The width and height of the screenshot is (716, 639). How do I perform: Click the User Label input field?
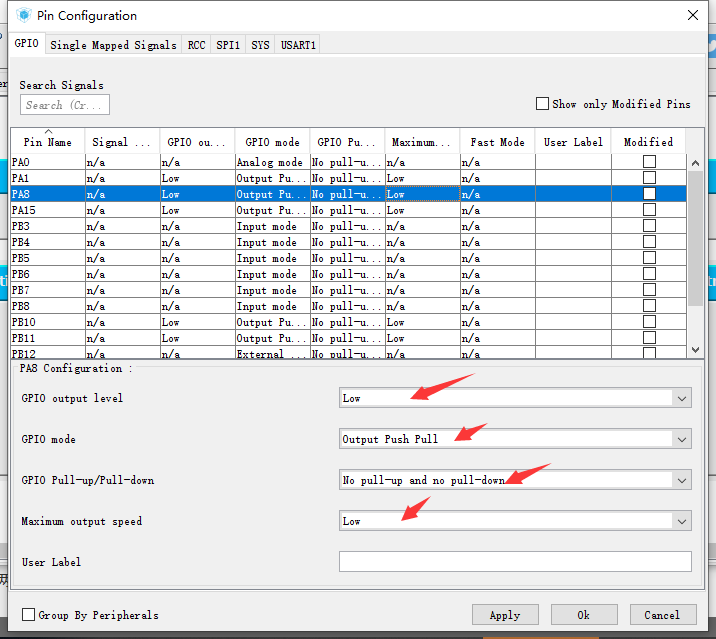[x=515, y=561]
